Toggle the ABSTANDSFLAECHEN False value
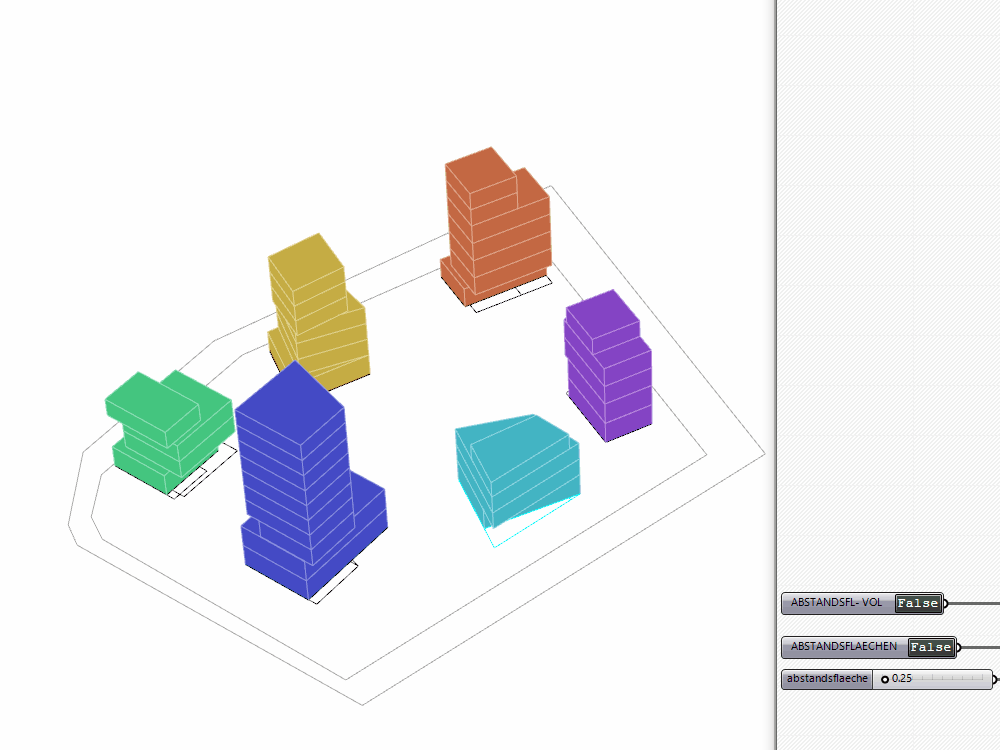Screen dimensions: 1000x750 (x=931, y=647)
